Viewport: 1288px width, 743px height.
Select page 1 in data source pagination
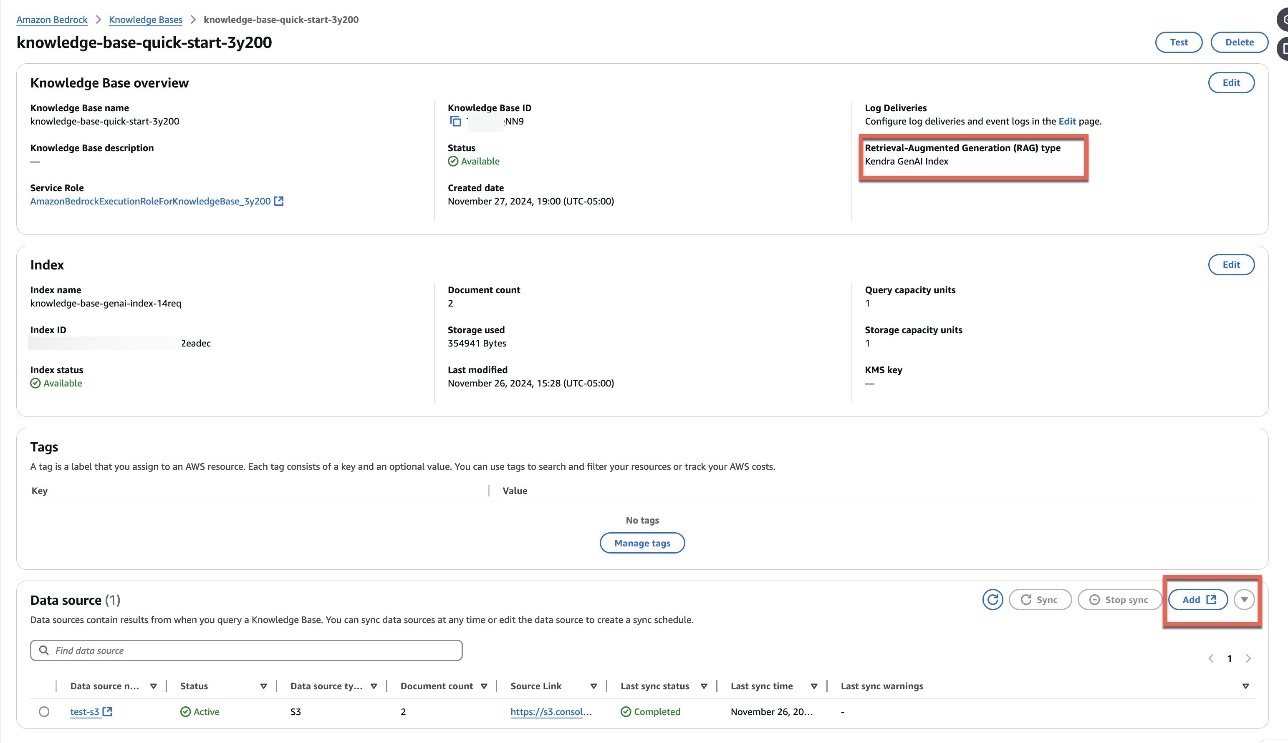point(1230,659)
